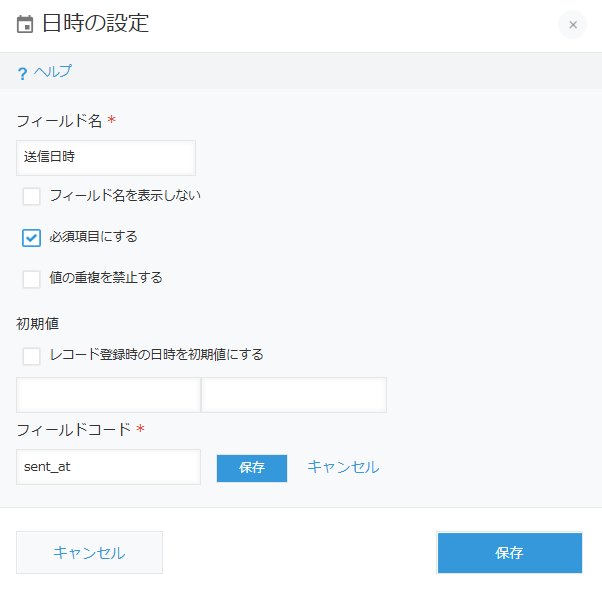Focus the フィールド名 input showing 送信日時
This screenshot has width=602, height=589.
[106, 158]
